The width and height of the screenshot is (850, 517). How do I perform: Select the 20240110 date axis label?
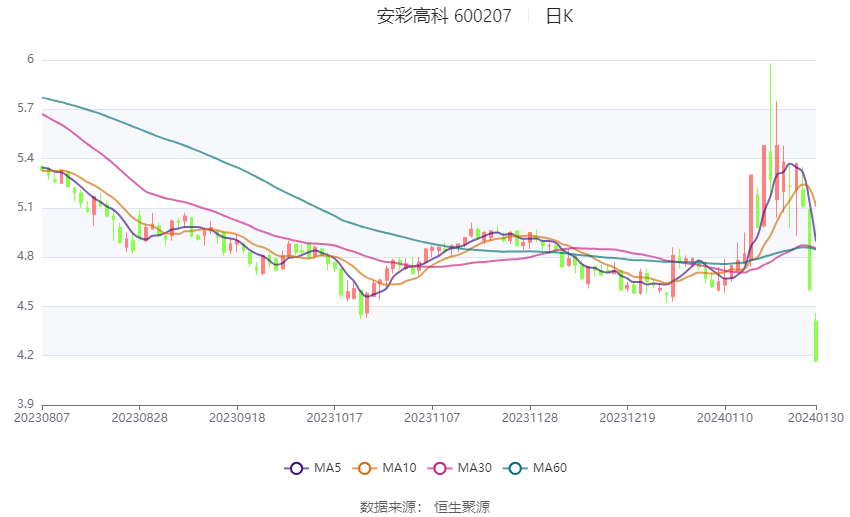pyautogui.click(x=725, y=418)
